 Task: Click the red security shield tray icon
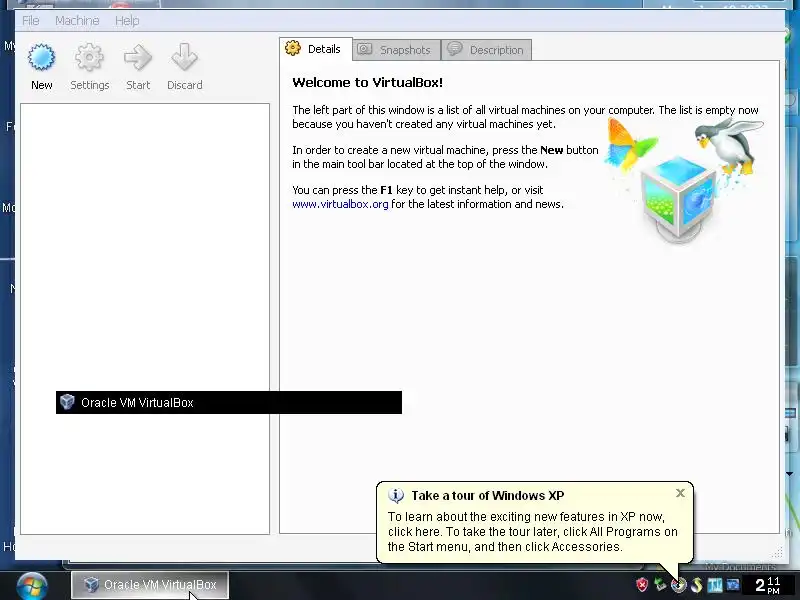pos(642,584)
